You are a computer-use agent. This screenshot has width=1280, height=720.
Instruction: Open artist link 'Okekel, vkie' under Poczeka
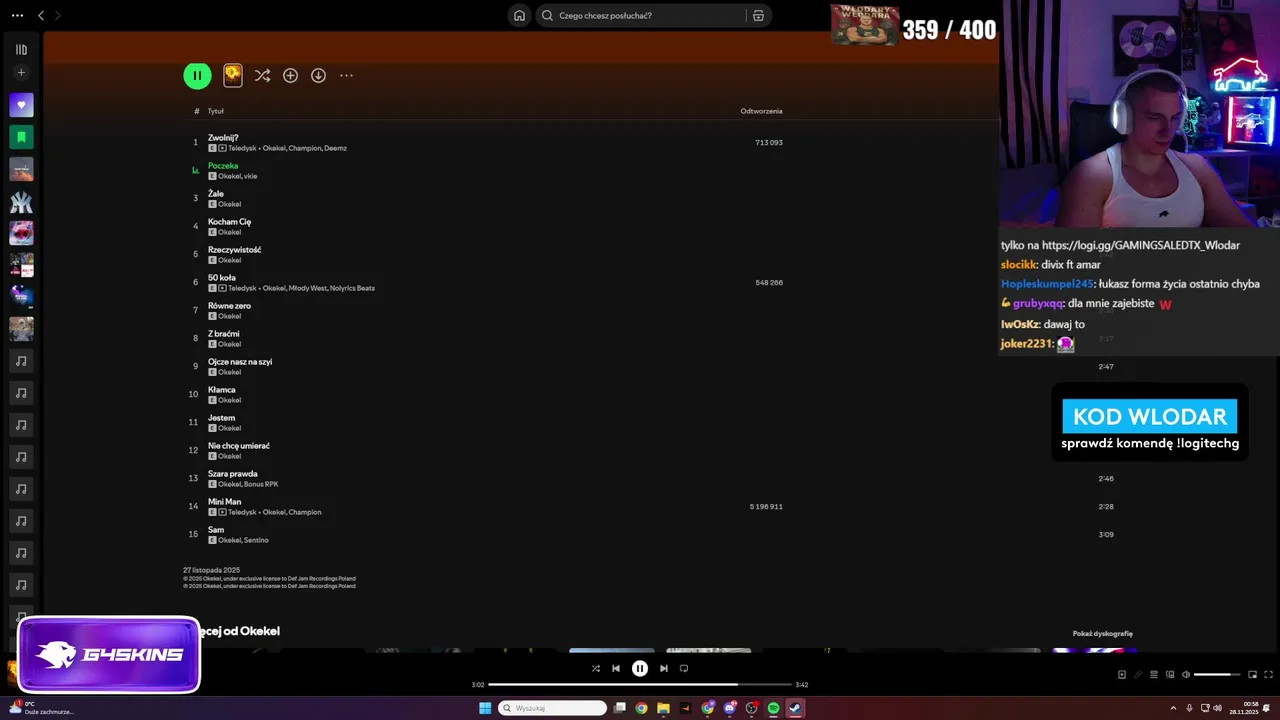pos(237,176)
